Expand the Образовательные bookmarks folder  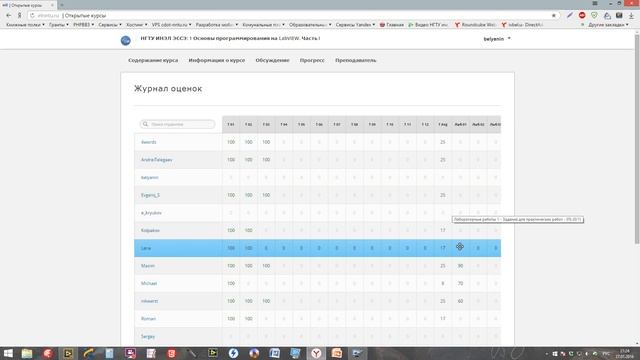point(310,25)
